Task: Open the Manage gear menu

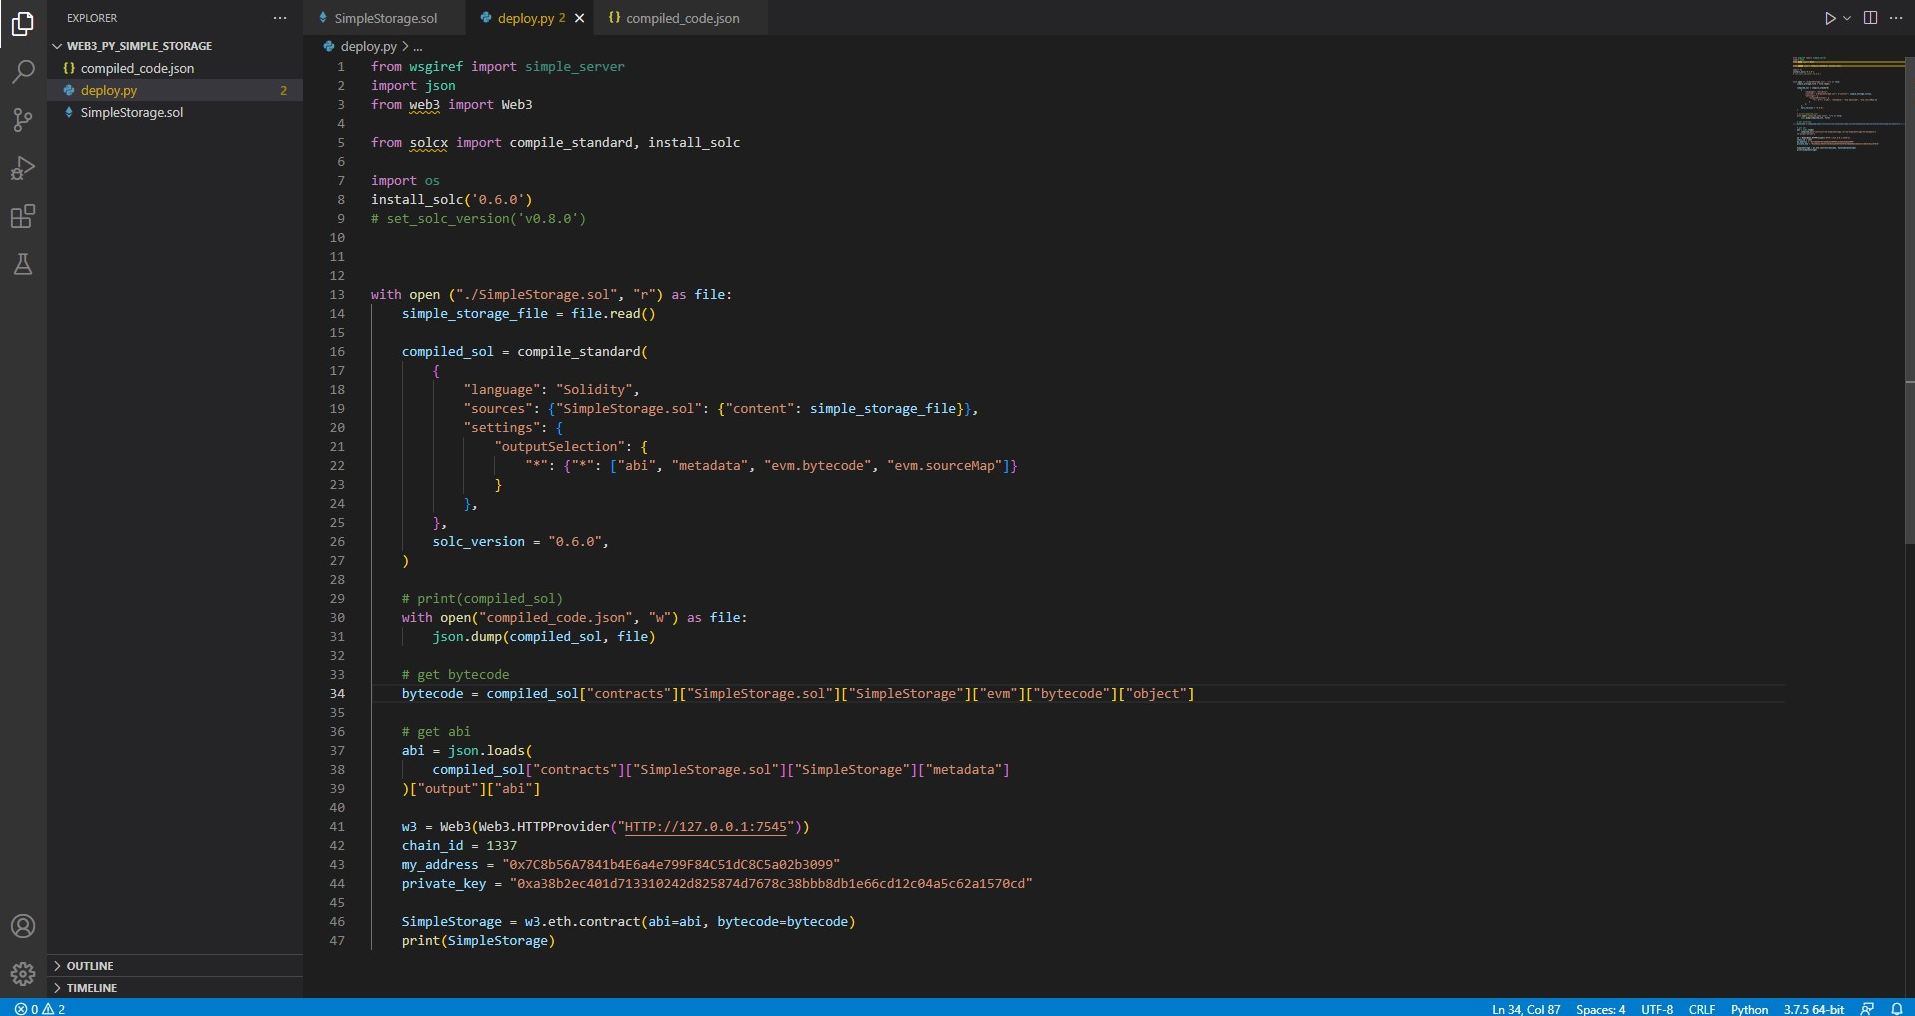Action: pyautogui.click(x=23, y=973)
